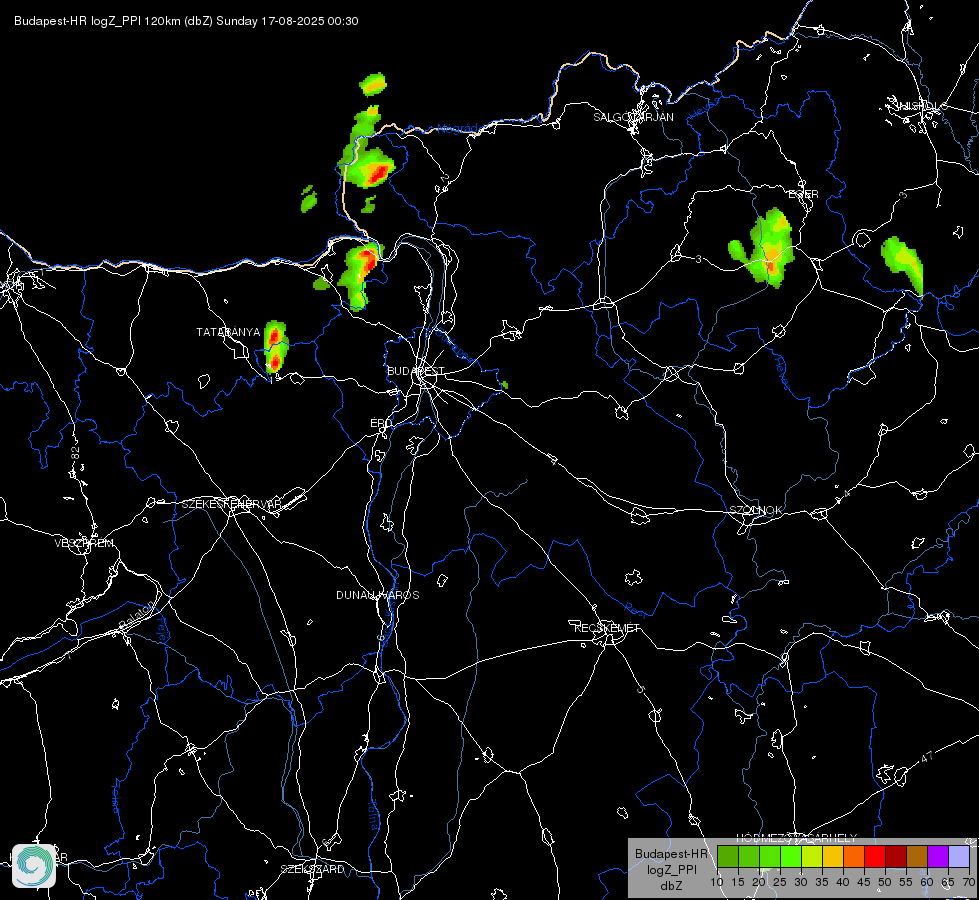The height and width of the screenshot is (900, 979).
Task: Select the VESZPRÉM city label
Action: pyautogui.click(x=84, y=543)
